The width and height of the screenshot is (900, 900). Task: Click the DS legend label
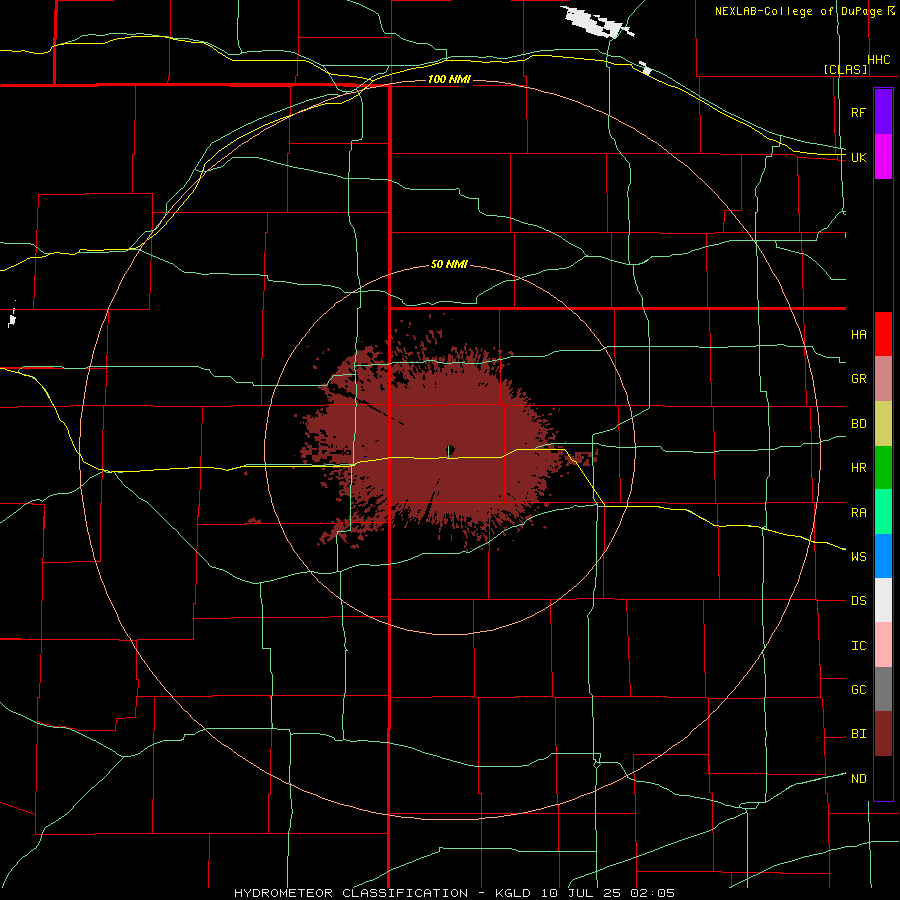pyautogui.click(x=858, y=601)
